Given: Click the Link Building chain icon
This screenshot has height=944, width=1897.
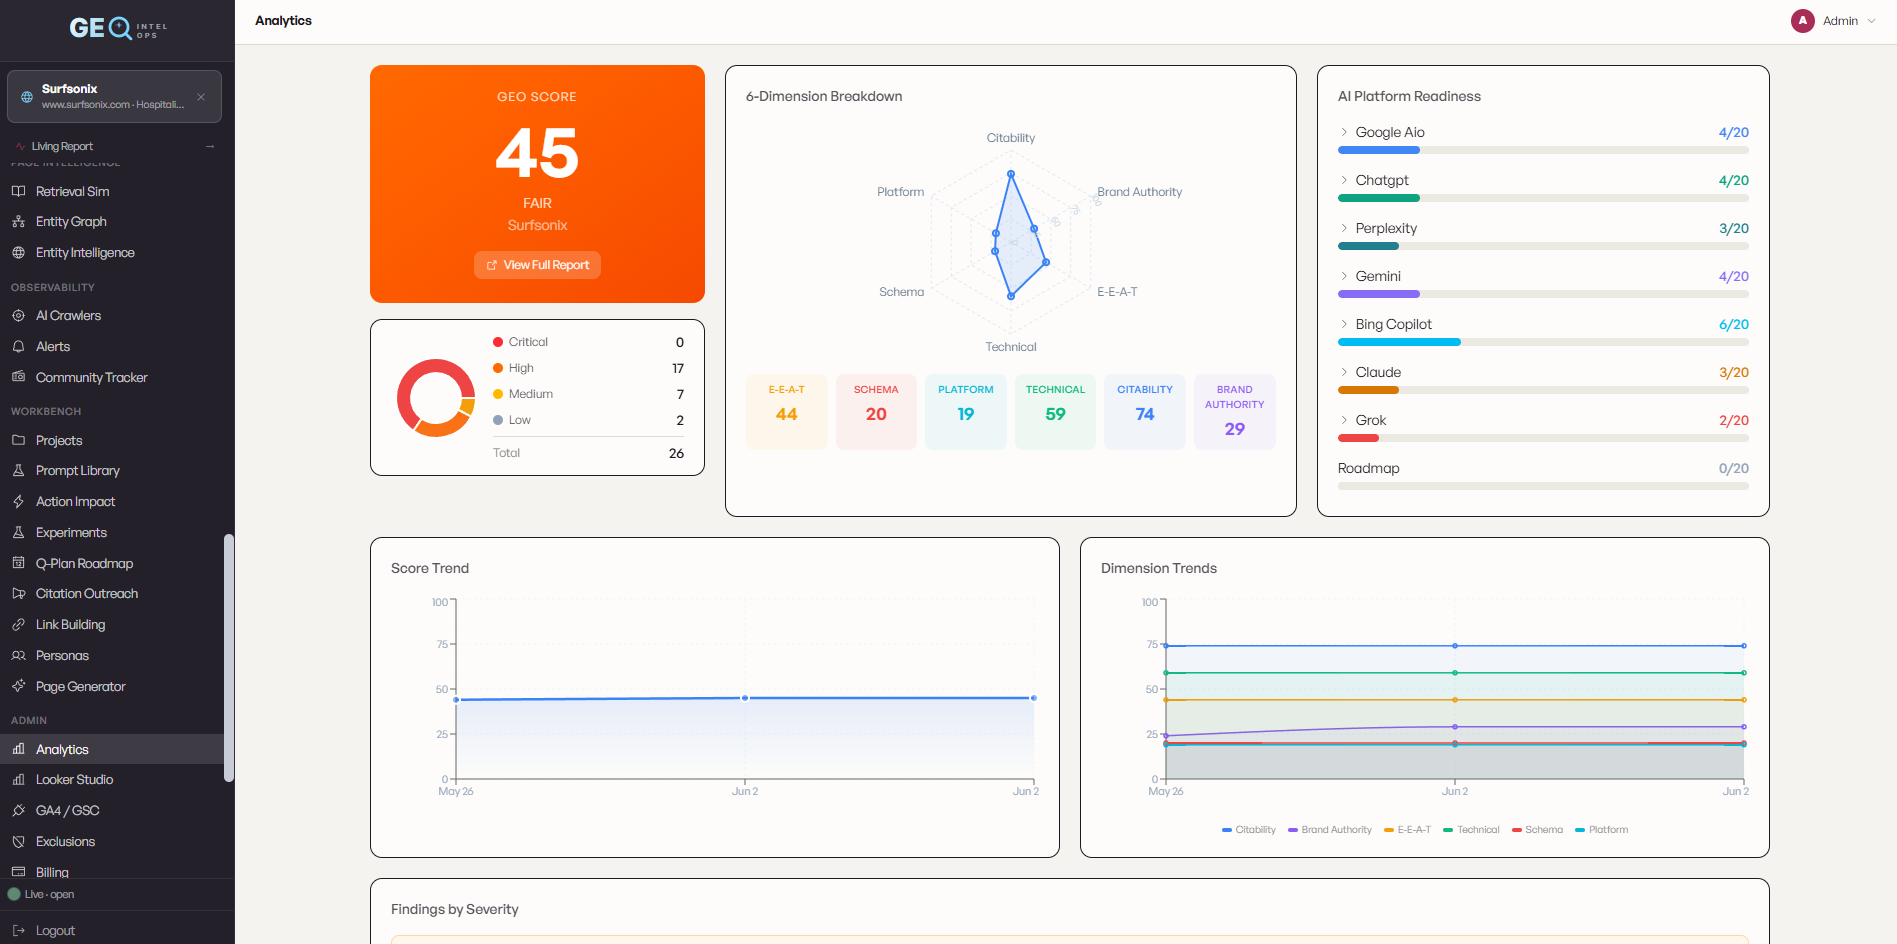Looking at the screenshot, I should [x=18, y=624].
